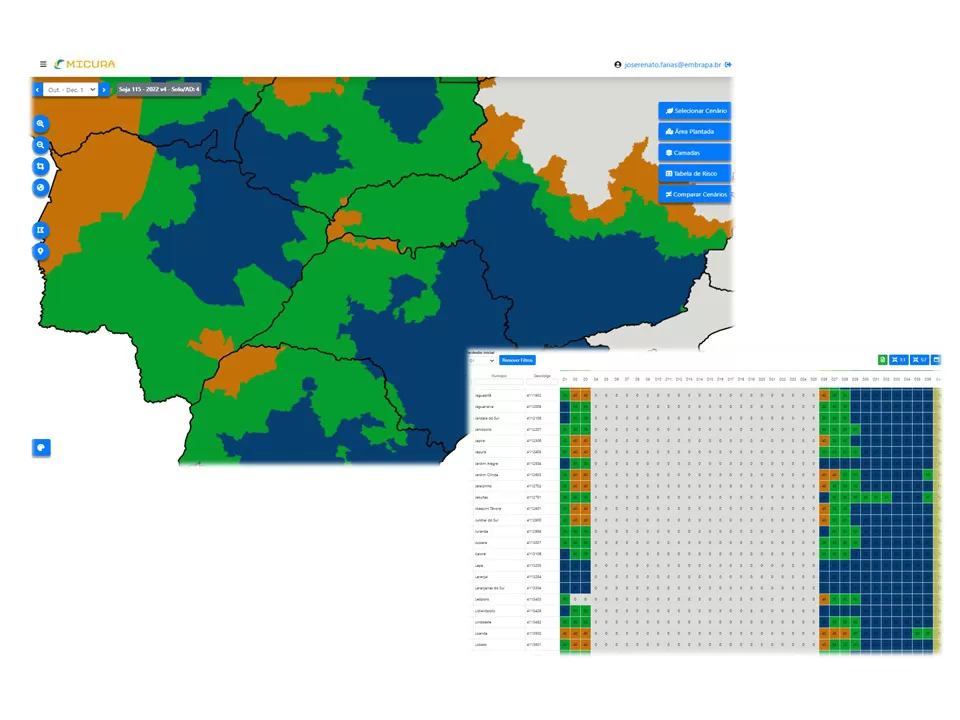Click the Município filter input field

pyautogui.click(x=499, y=382)
